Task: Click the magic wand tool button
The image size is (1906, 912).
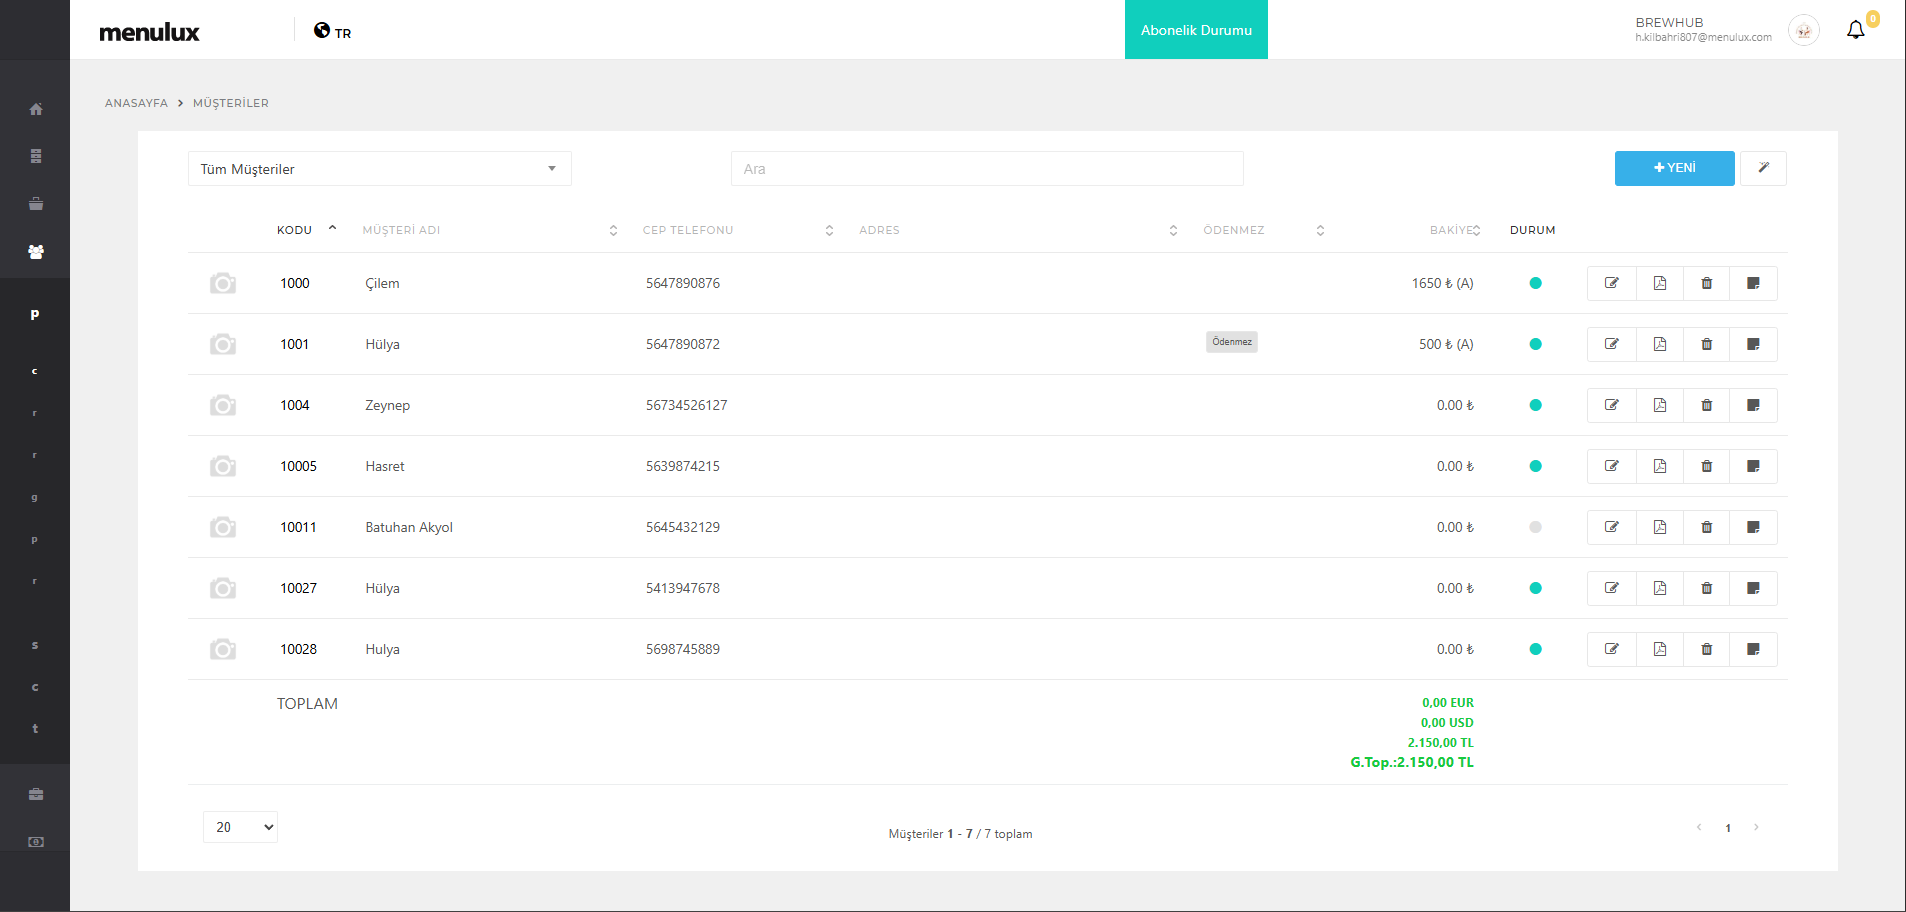Action: coord(1763,168)
